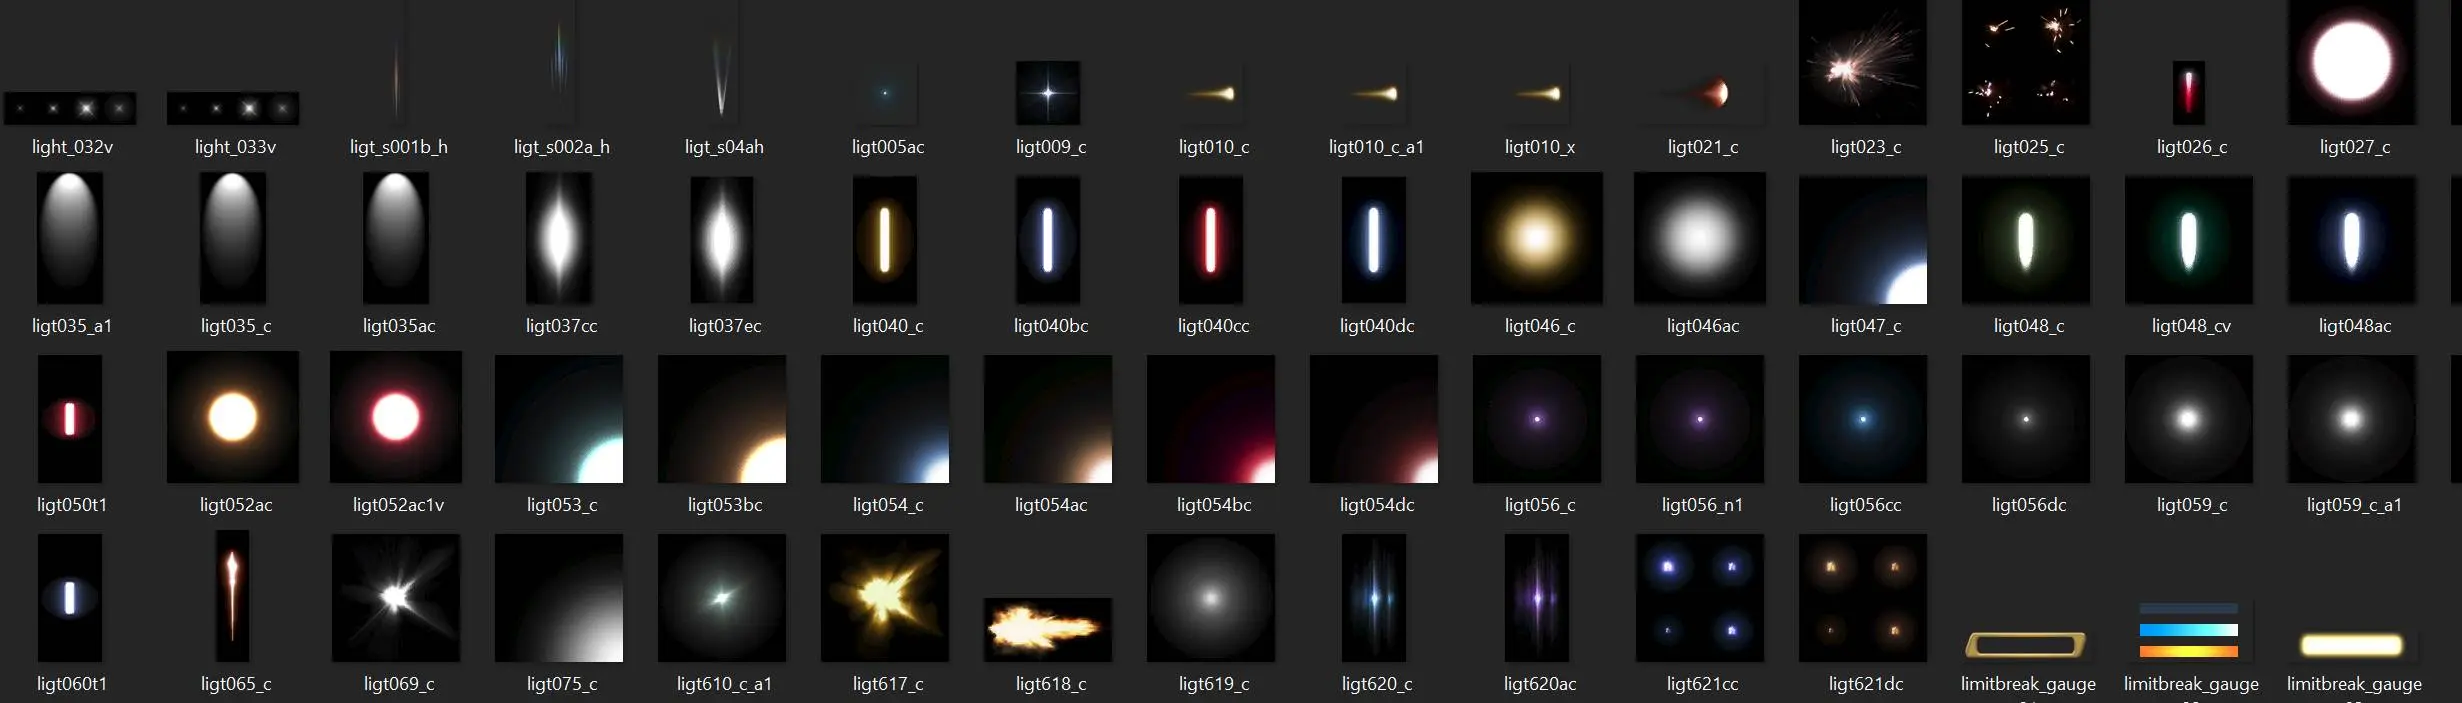Select the ligt620ac purple flare thumbnail

(x=1537, y=598)
